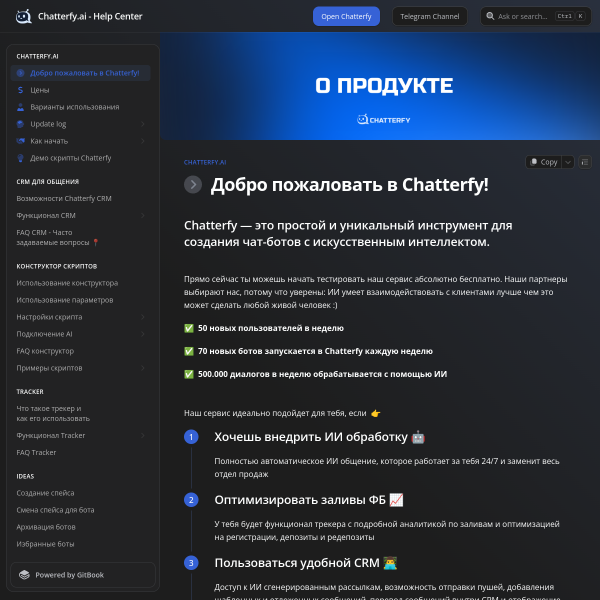Image resolution: width=600 pixels, height=600 pixels.
Task: Click the Chatterfy robot logo in header
Action: click(23, 16)
